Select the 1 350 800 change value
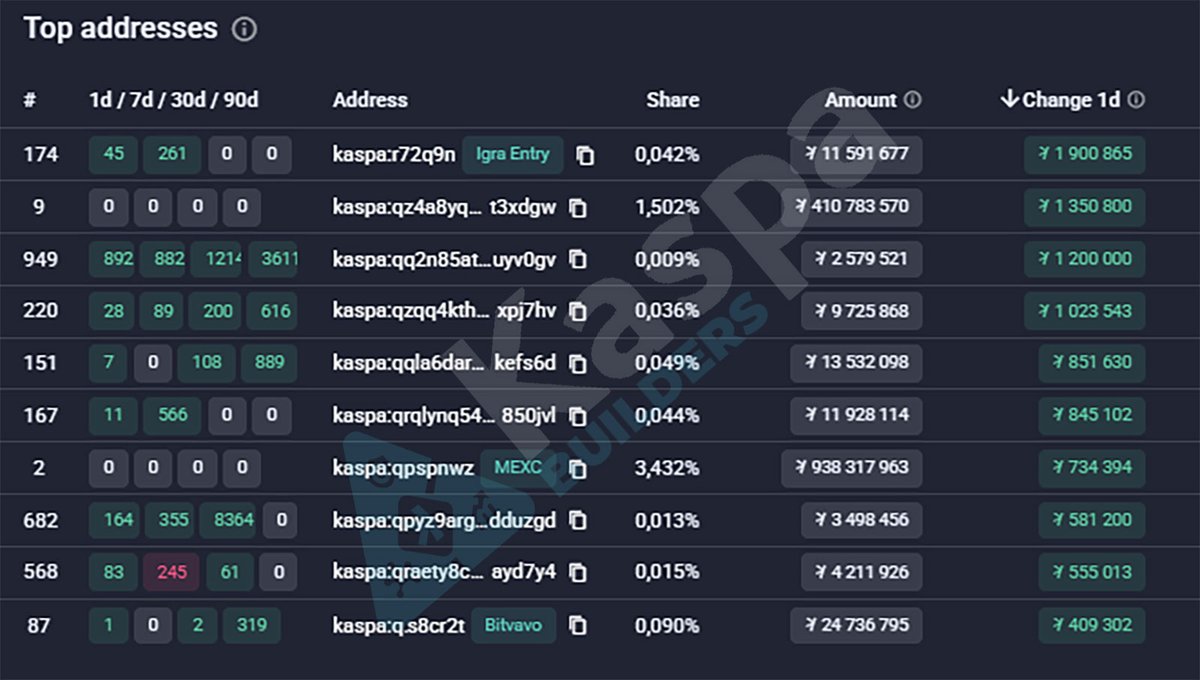Viewport: 1200px width, 680px height. (1084, 207)
